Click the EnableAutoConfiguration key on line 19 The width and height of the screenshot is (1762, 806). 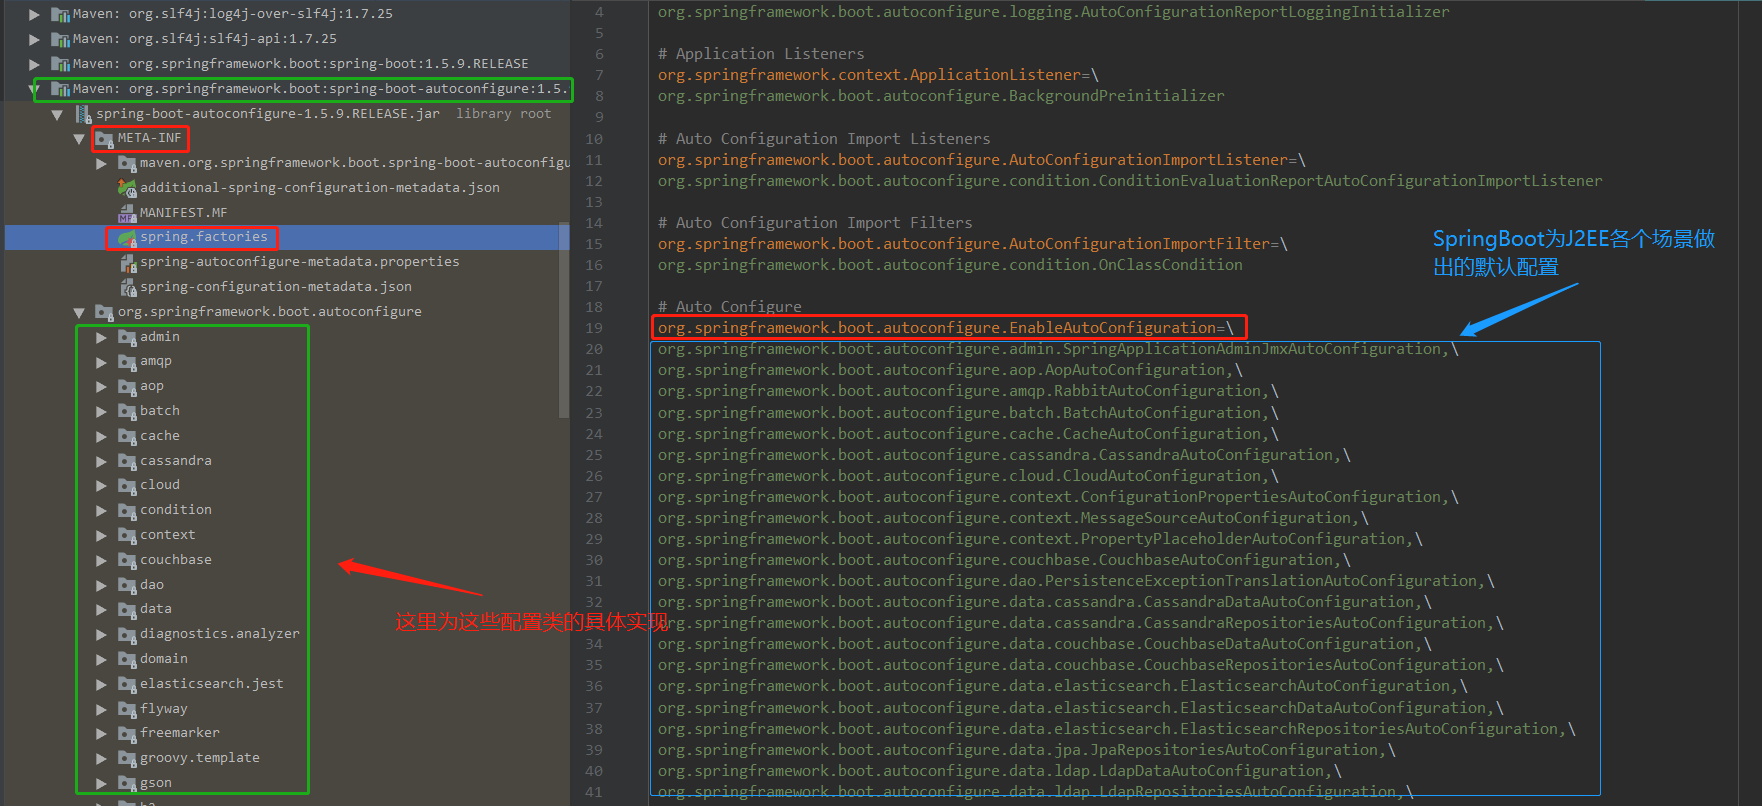pos(946,328)
